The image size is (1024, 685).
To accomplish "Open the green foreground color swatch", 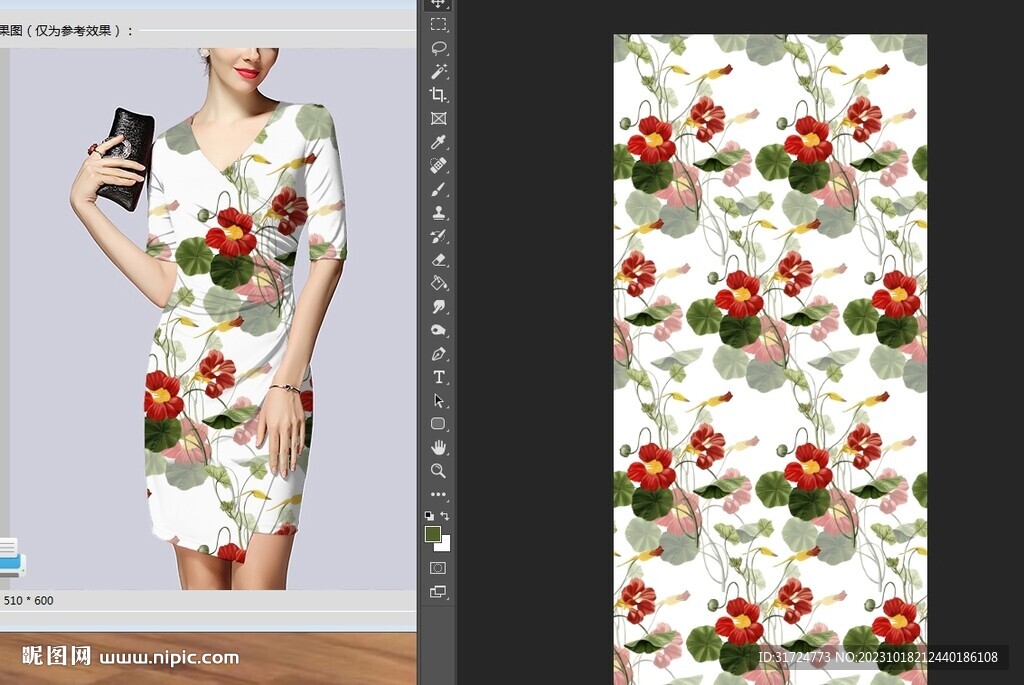I will [x=433, y=535].
